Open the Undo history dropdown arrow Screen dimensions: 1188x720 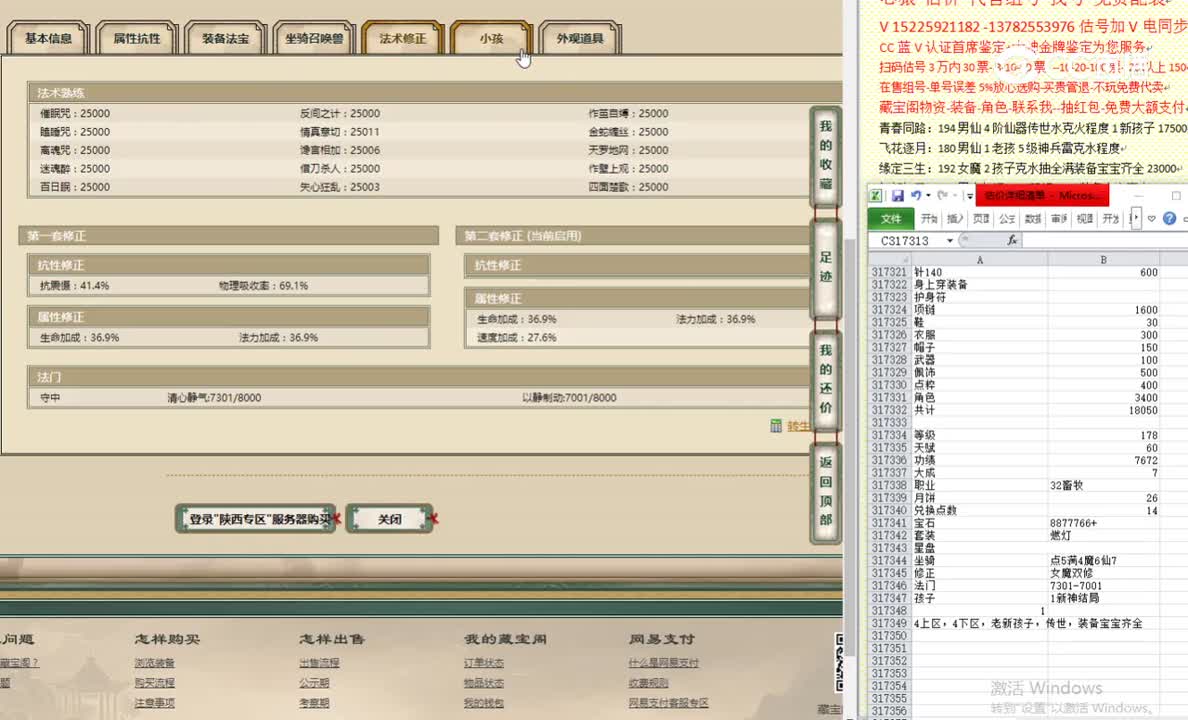928,196
